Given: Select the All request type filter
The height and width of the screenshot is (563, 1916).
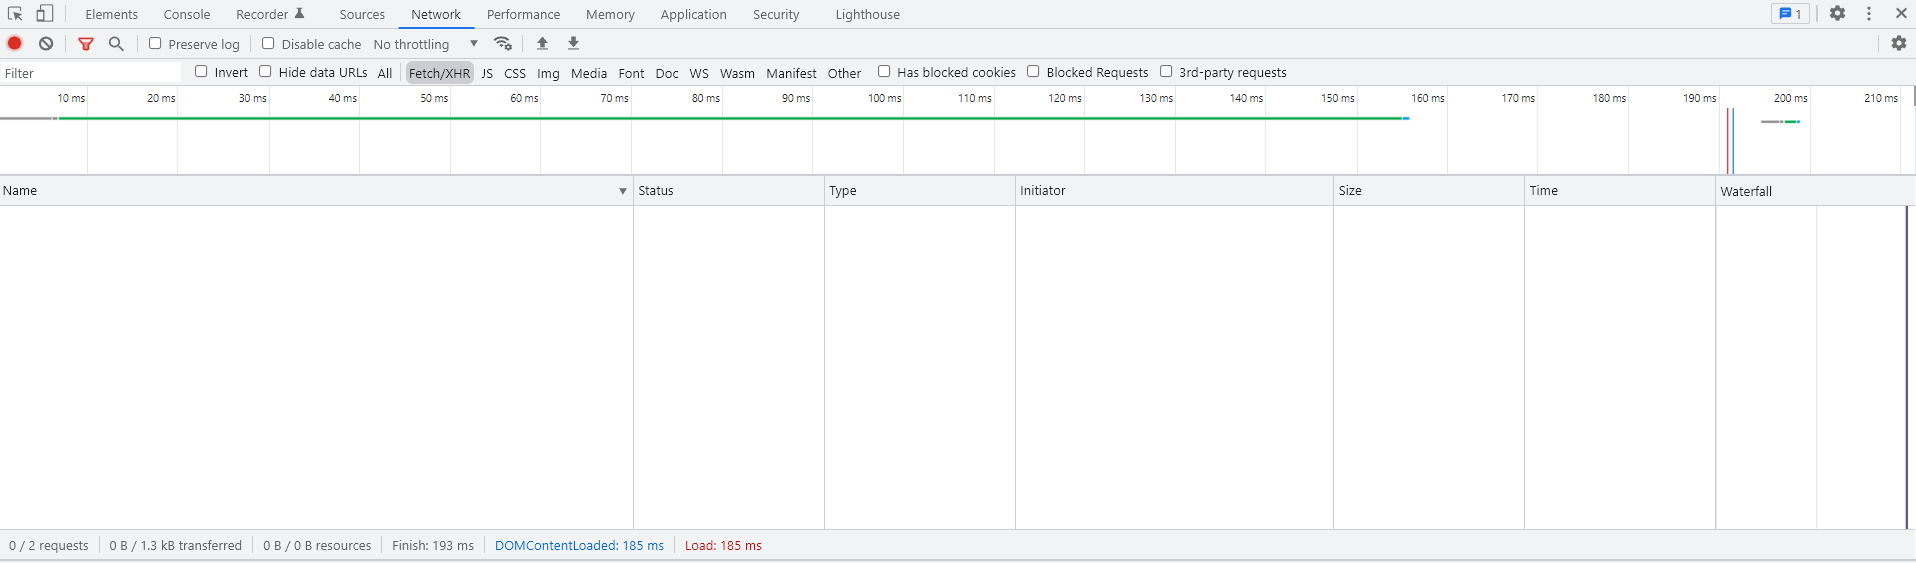Looking at the screenshot, I should [385, 73].
